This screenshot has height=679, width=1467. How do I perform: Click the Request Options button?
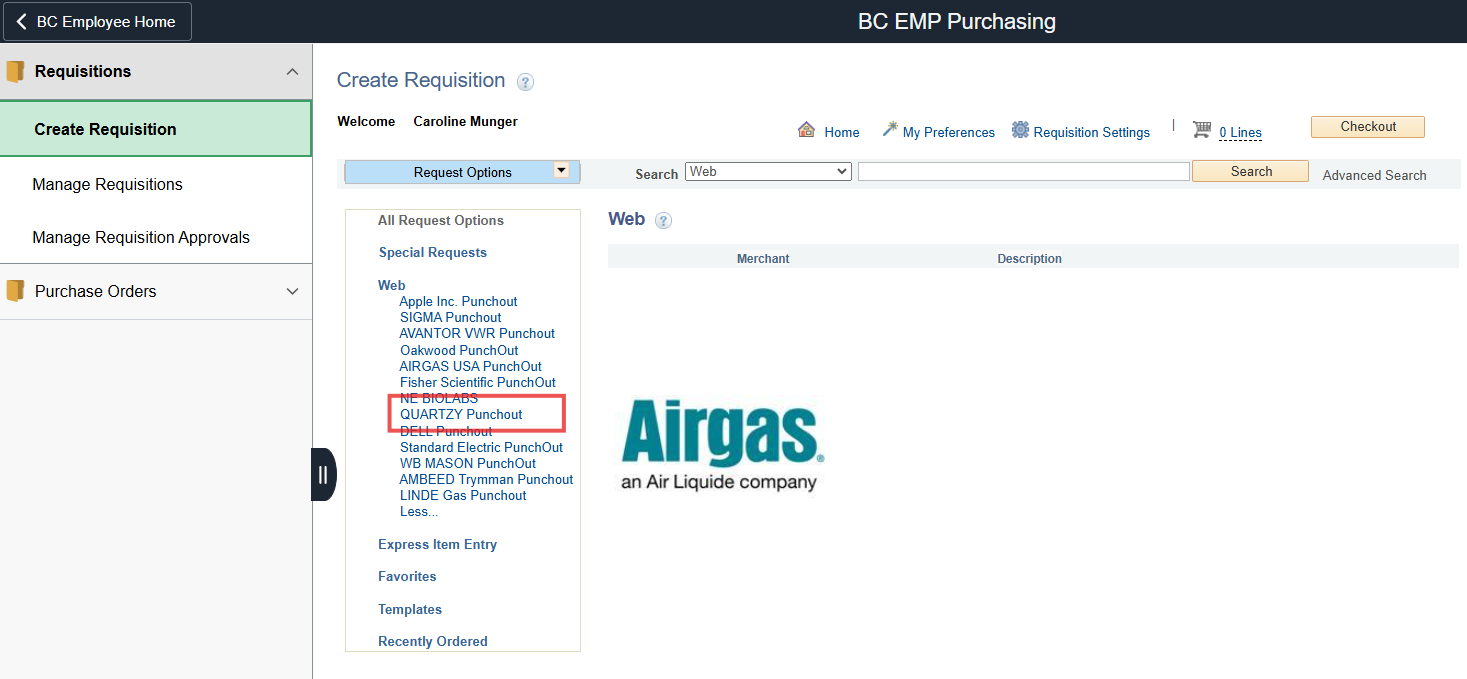(462, 172)
